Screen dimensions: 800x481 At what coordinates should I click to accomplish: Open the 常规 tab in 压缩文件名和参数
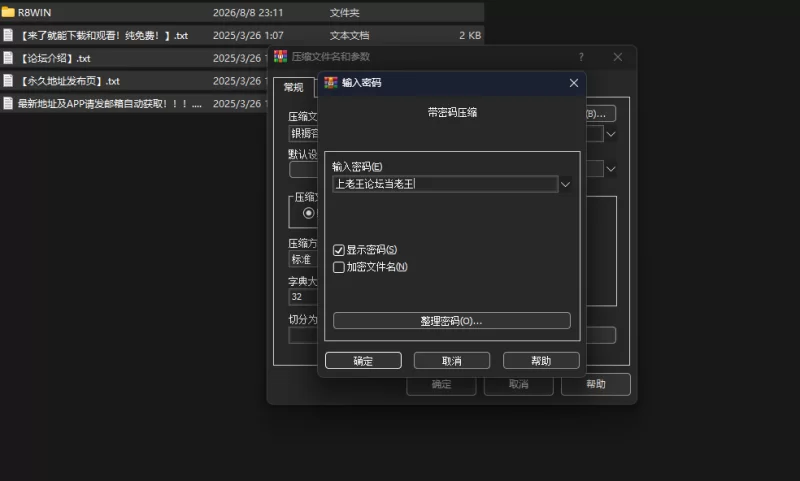(293, 87)
